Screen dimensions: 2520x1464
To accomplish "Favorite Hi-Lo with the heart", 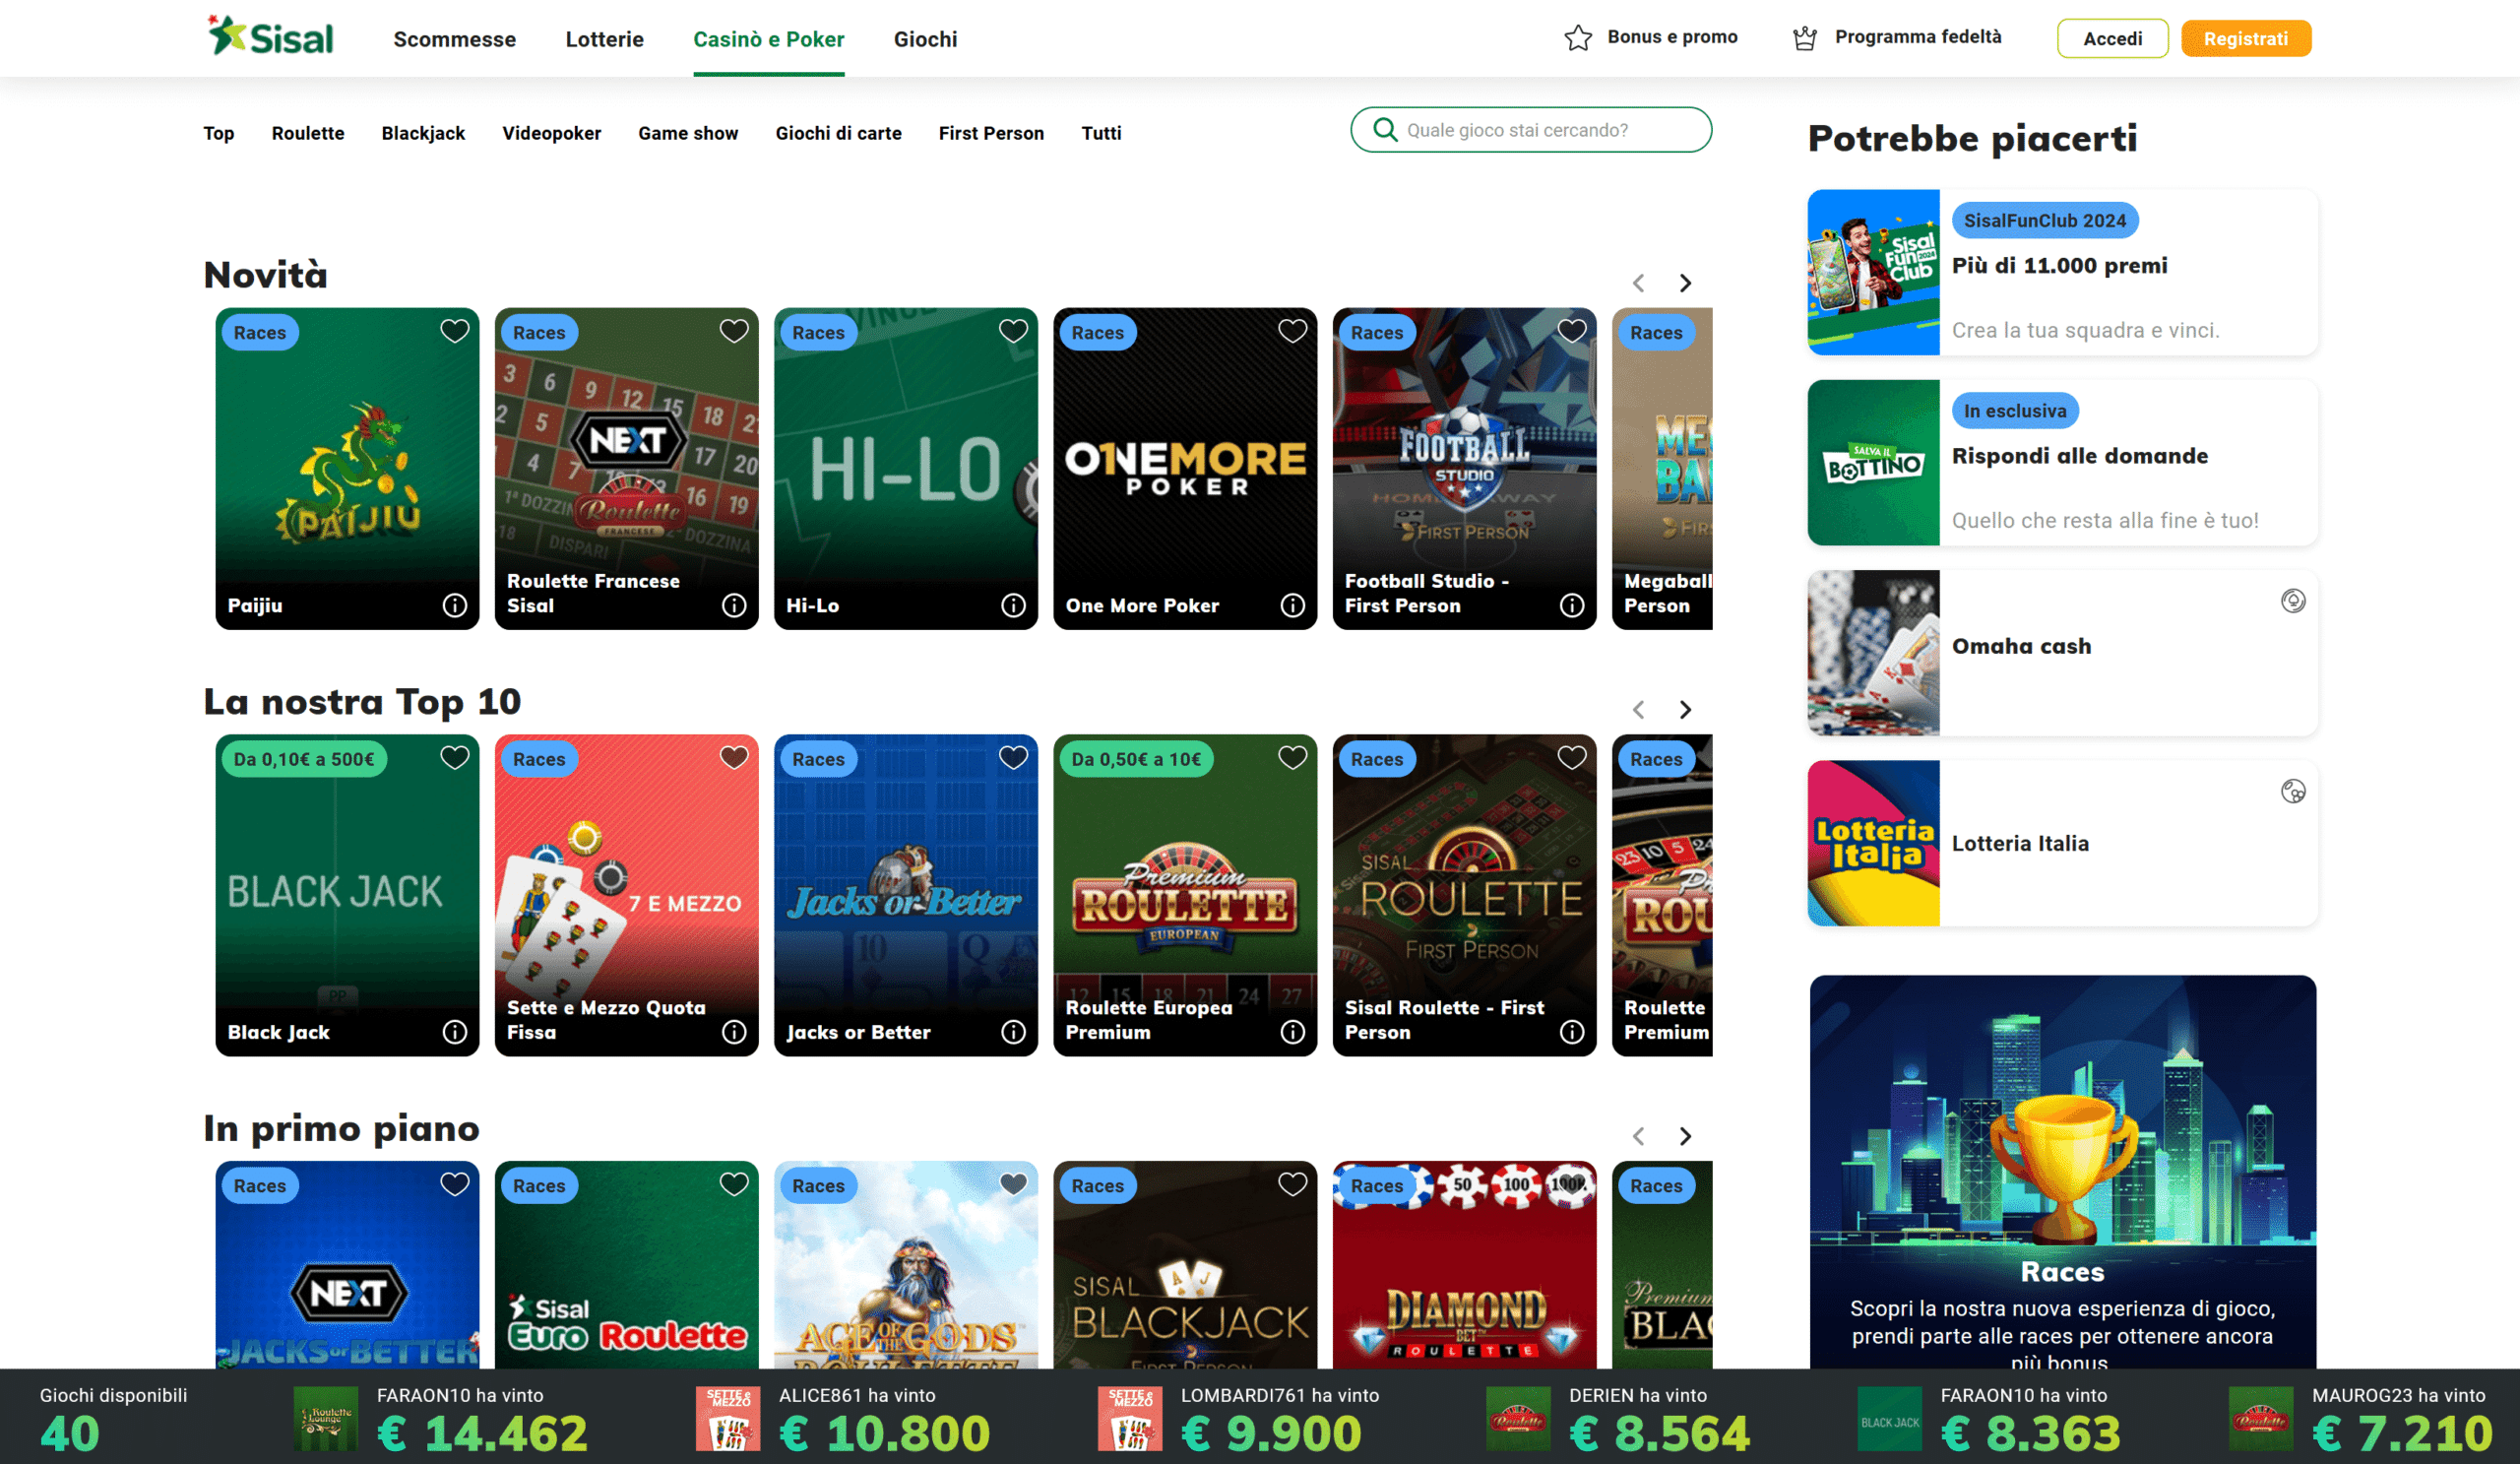I will pyautogui.click(x=1013, y=331).
